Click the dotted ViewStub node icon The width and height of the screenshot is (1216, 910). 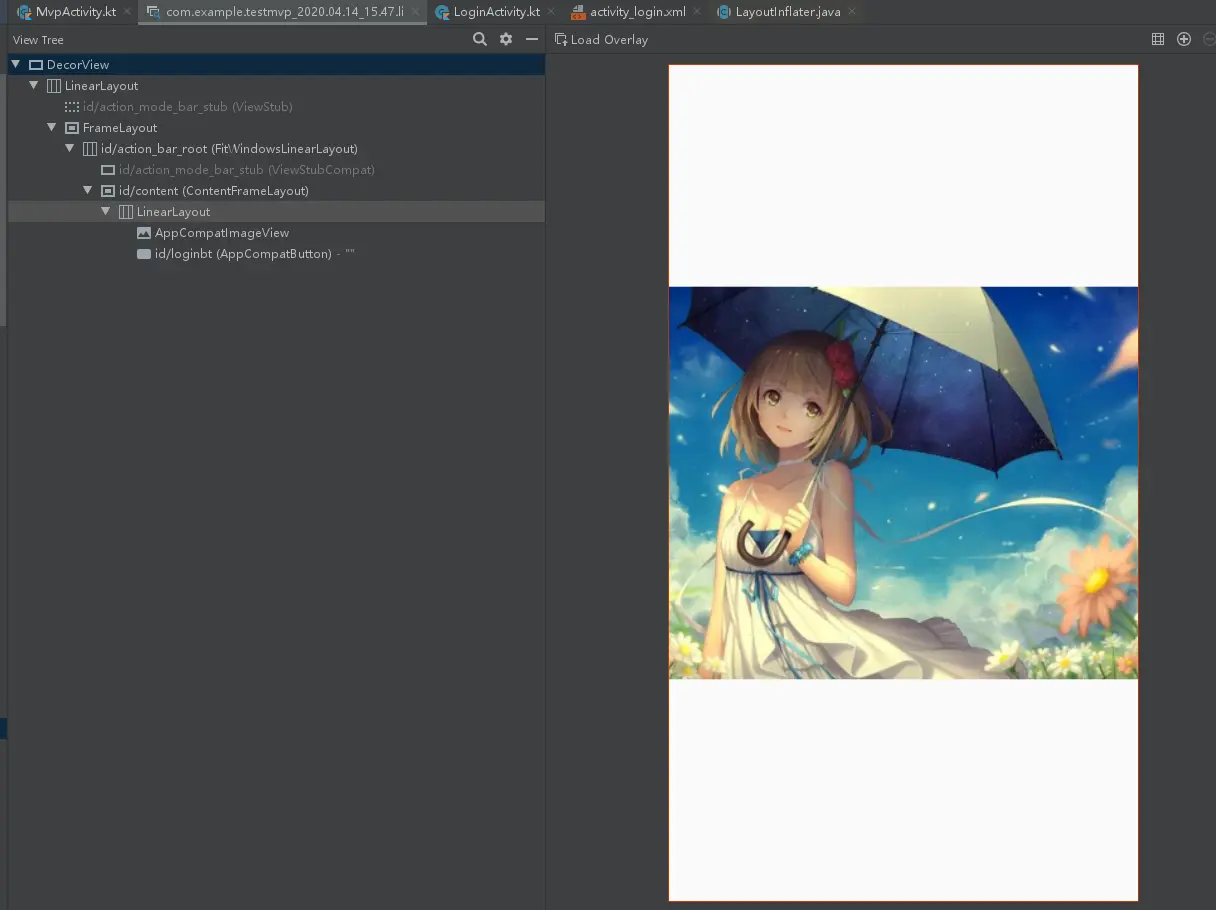coord(72,106)
